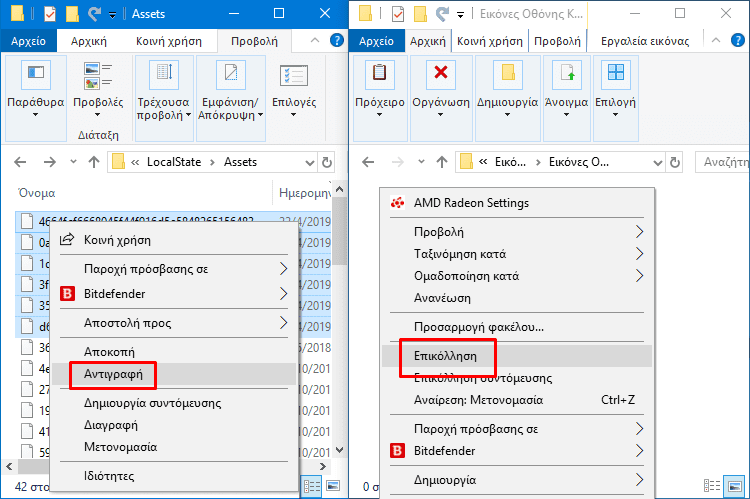The image size is (750, 499).
Task: Refresh the Assets folder address bar
Action: coord(326,162)
